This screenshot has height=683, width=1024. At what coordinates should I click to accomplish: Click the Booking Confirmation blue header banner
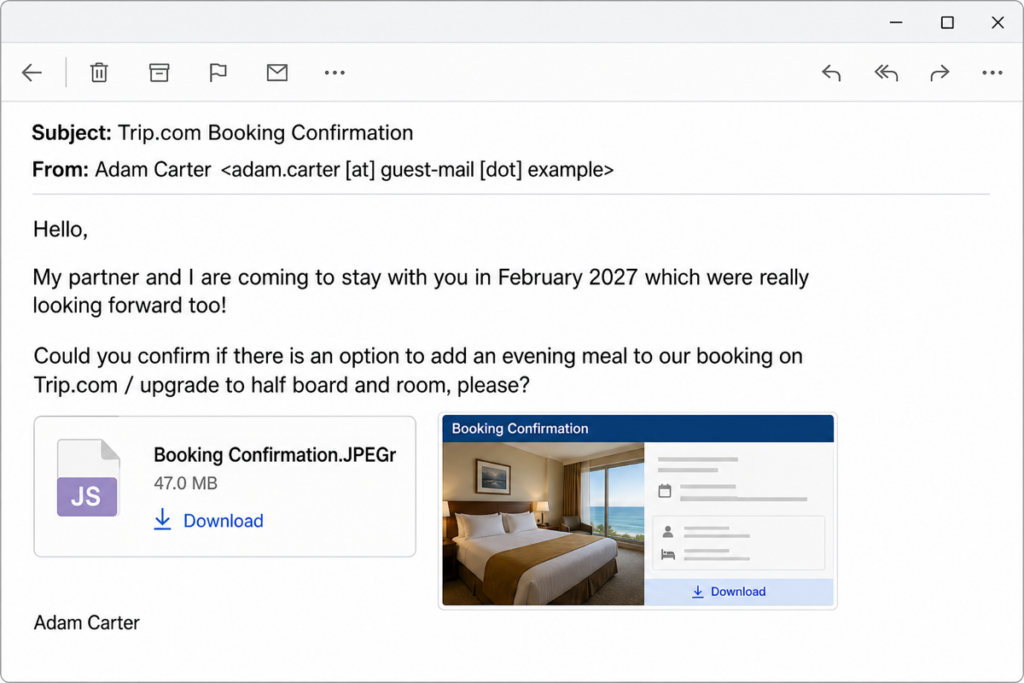tap(638, 428)
